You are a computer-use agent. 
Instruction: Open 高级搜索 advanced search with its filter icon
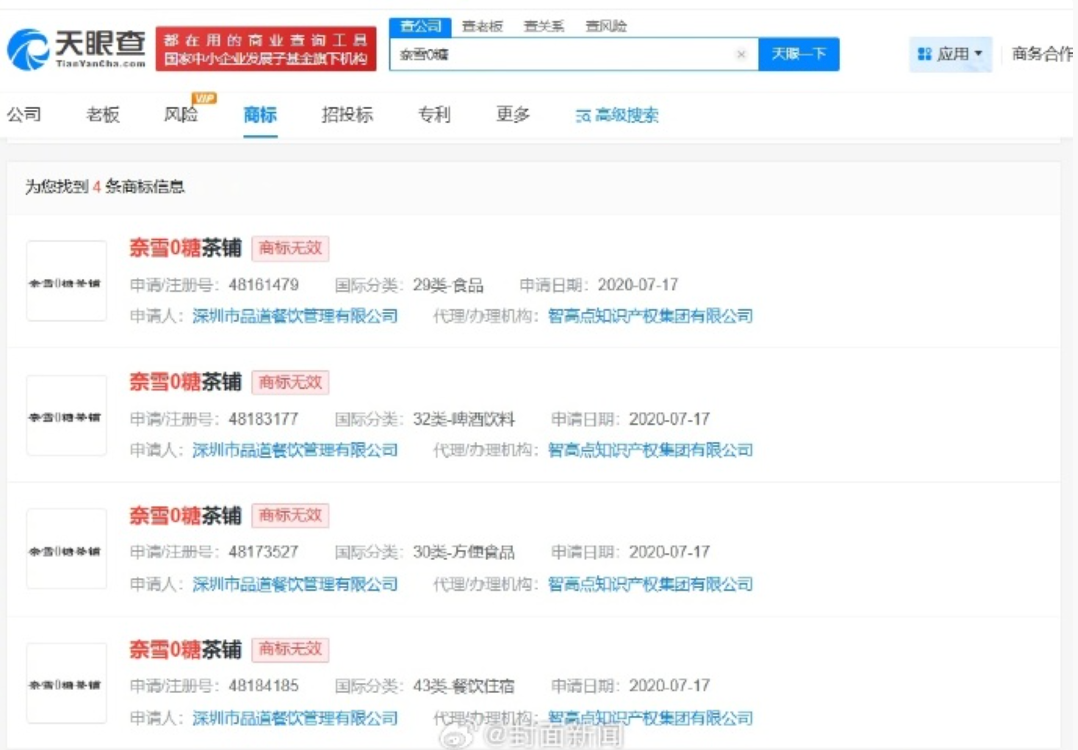tap(615, 115)
